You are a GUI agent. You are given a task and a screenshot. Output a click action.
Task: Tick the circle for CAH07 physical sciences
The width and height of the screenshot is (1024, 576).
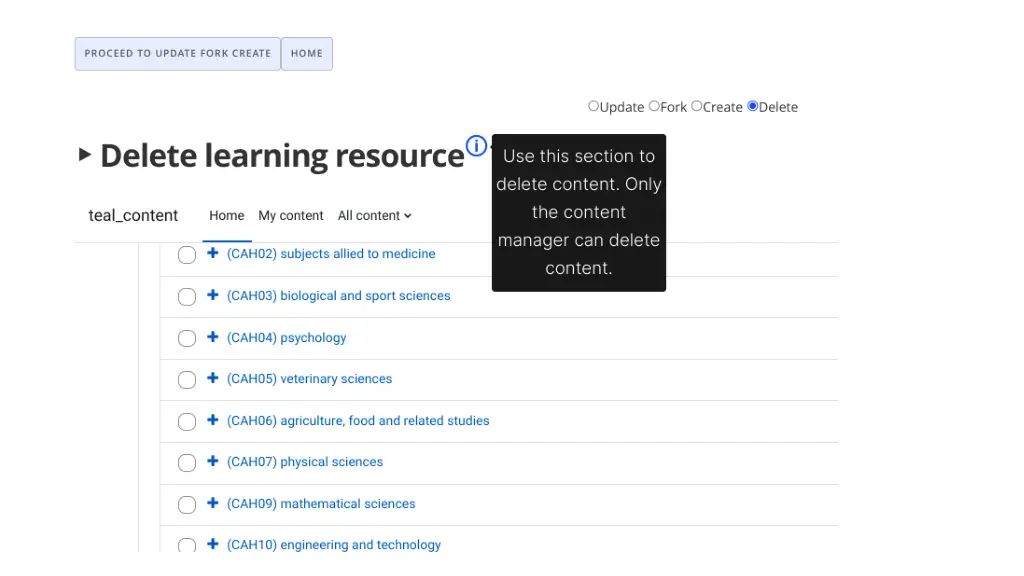click(187, 462)
